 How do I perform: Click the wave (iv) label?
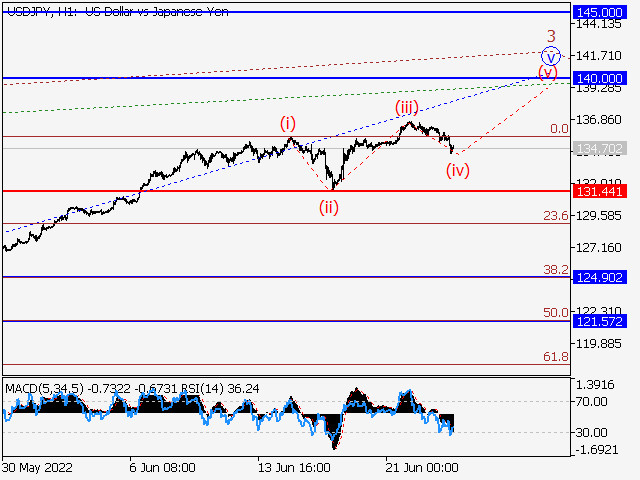click(458, 170)
